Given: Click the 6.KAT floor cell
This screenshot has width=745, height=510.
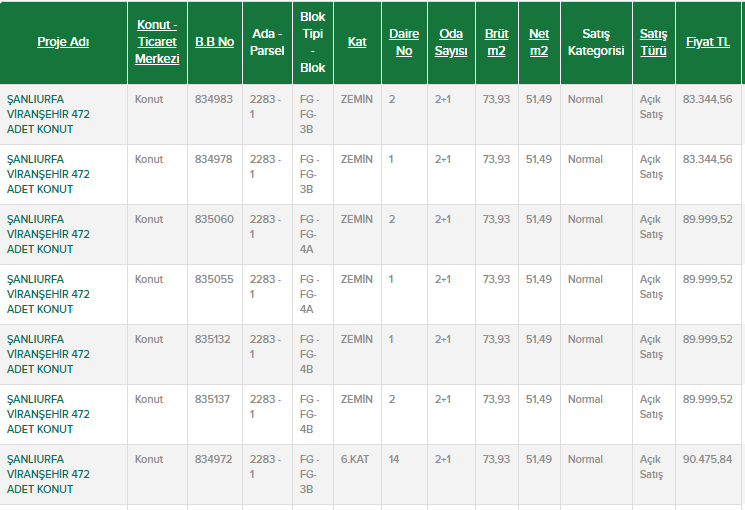Looking at the screenshot, I should tap(356, 460).
